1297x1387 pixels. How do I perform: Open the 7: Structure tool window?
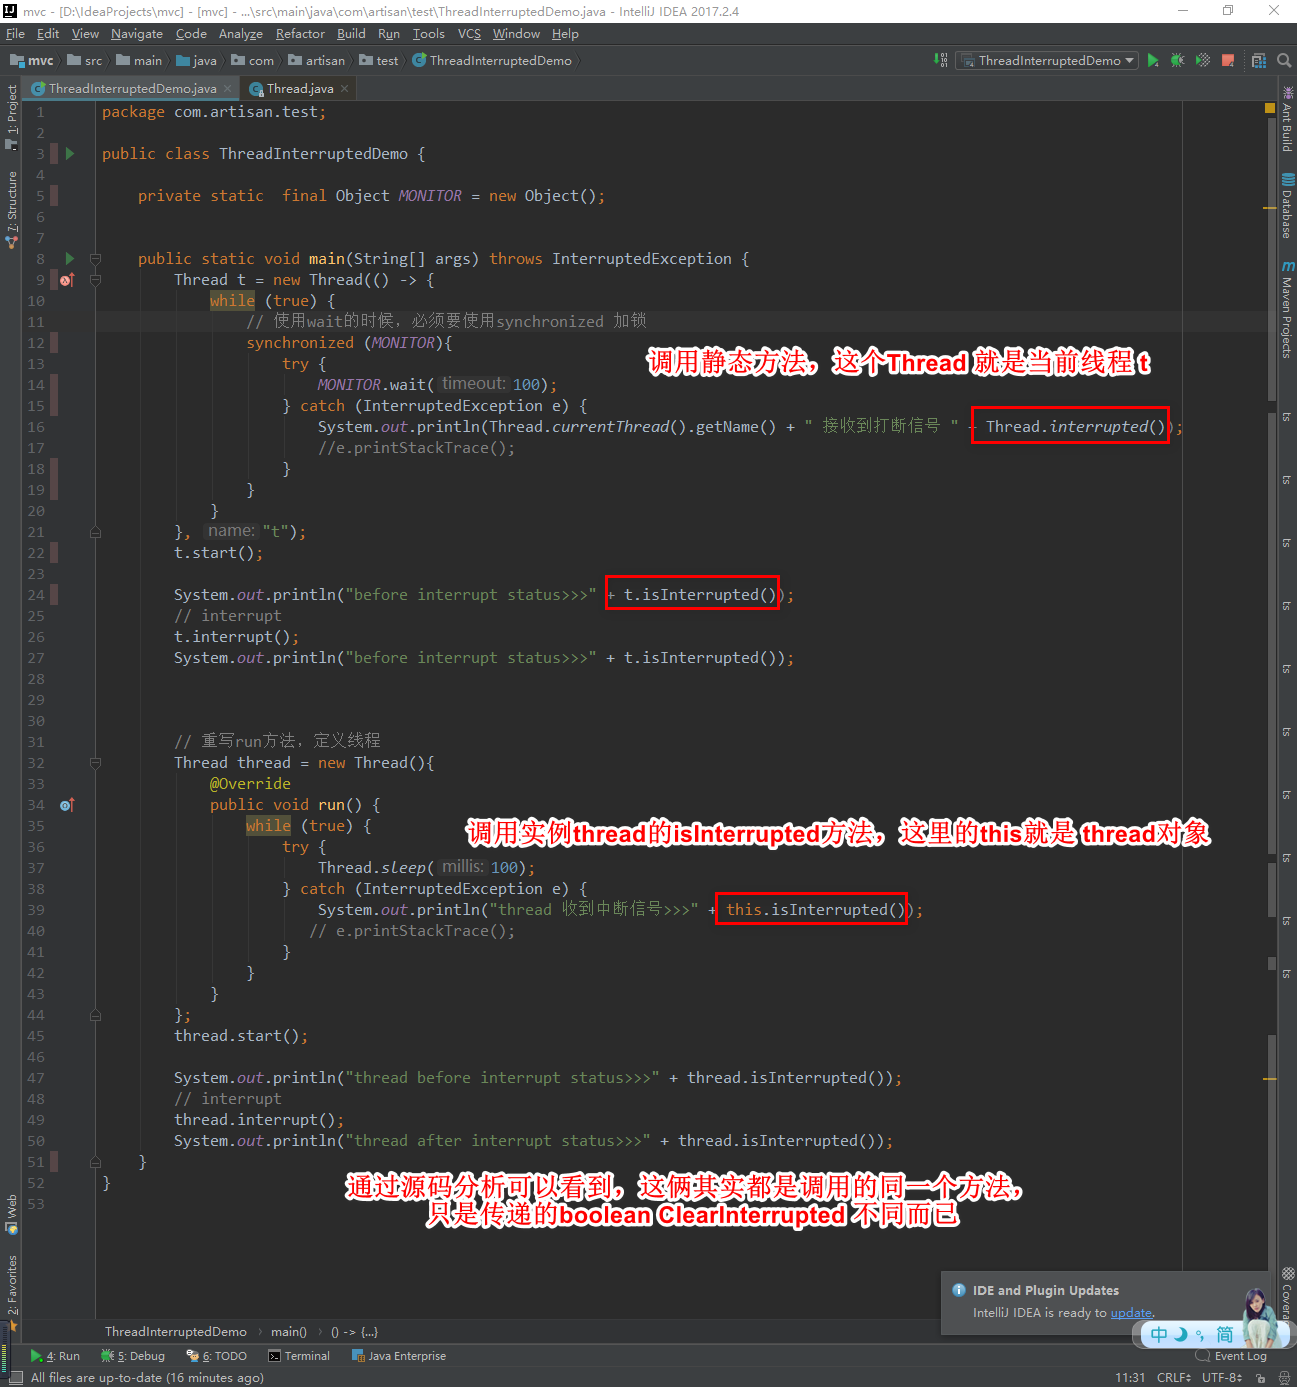(x=11, y=209)
